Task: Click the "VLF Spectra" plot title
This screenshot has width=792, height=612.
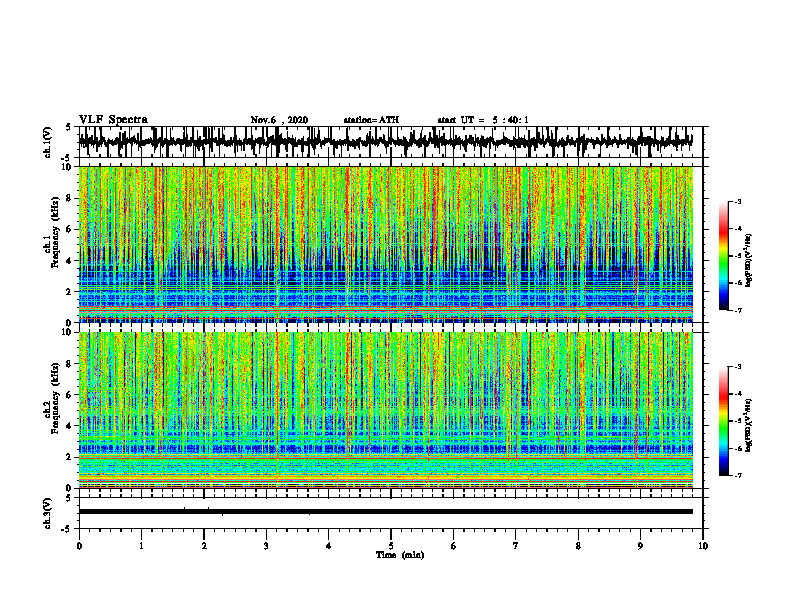Action: [x=113, y=120]
